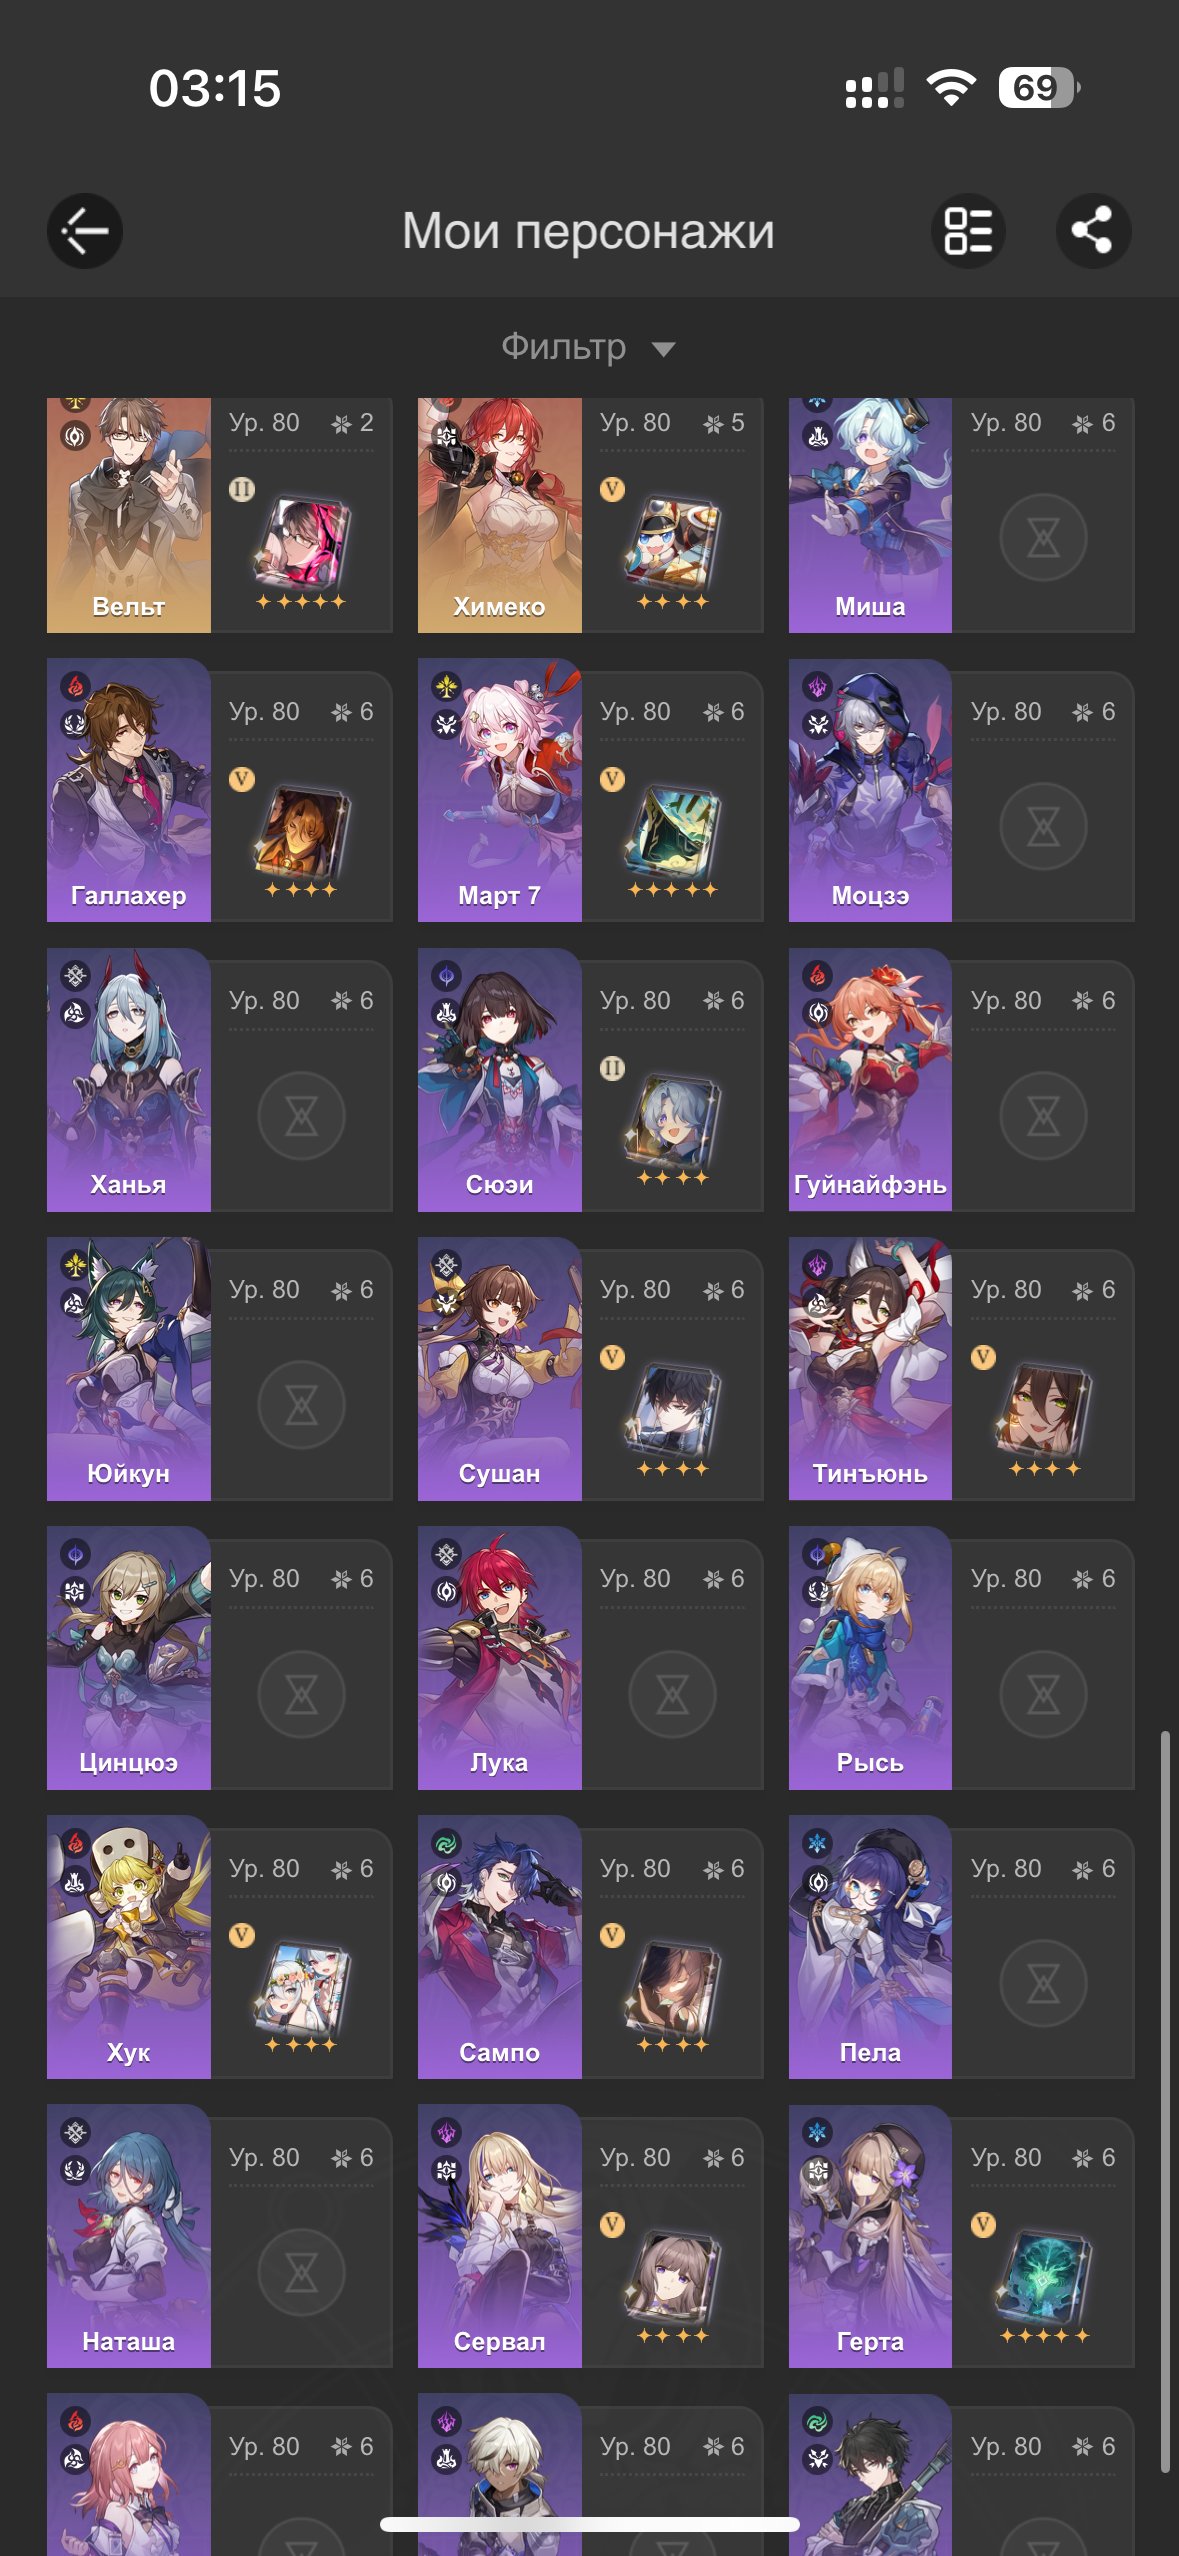Open the Пела character card
The height and width of the screenshot is (2556, 1179).
coord(961,1947)
